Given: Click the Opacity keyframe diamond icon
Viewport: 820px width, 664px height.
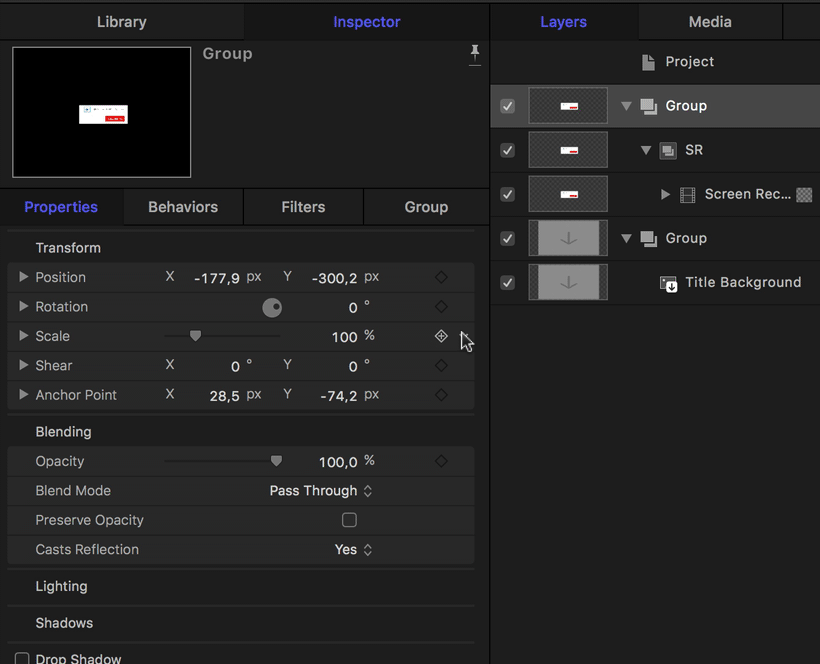Looking at the screenshot, I should tap(441, 461).
